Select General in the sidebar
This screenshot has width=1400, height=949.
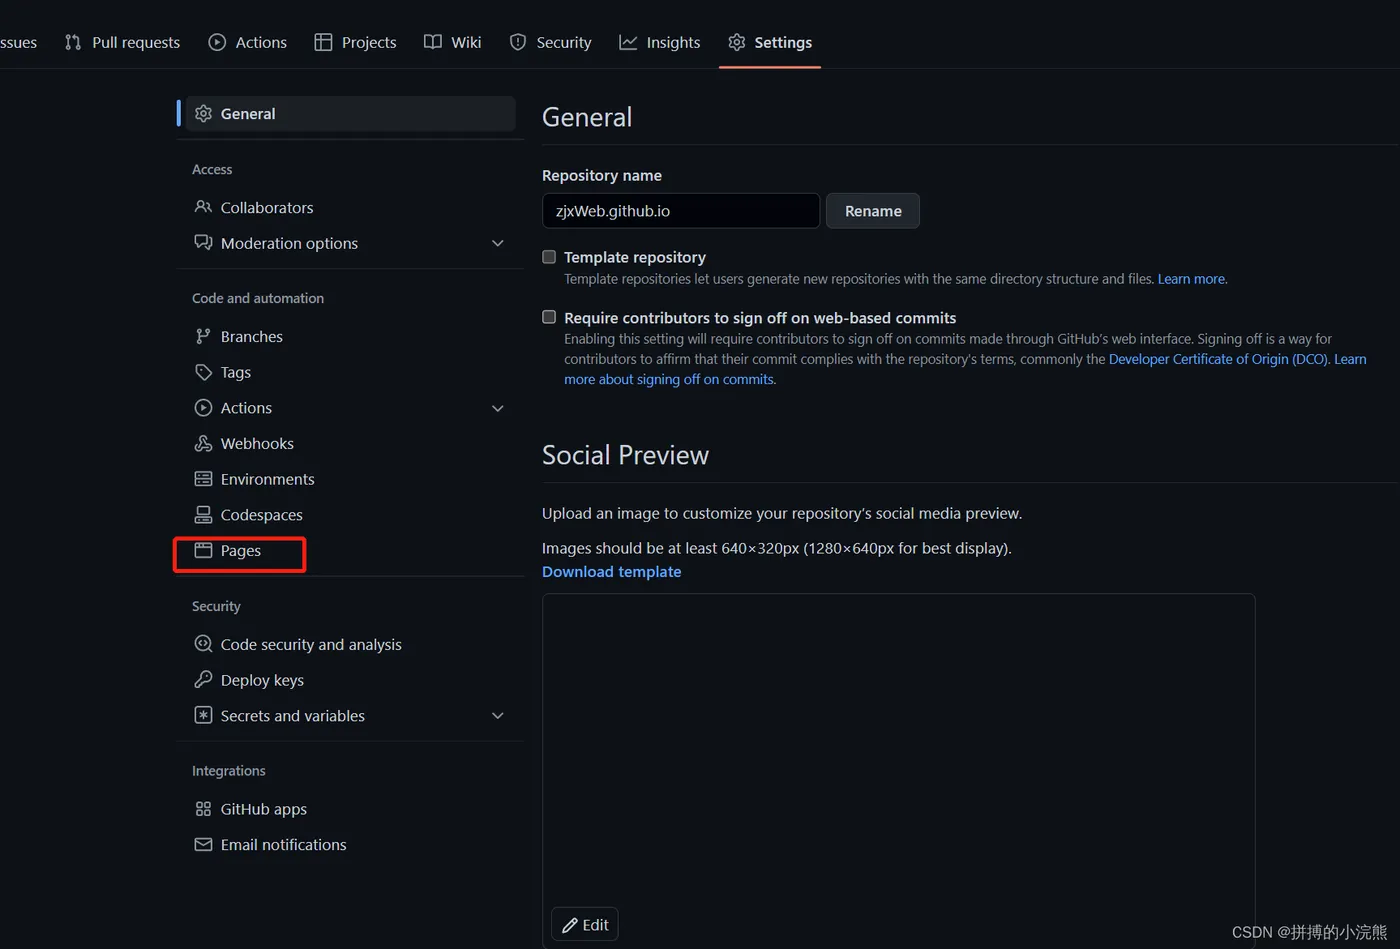click(x=351, y=114)
